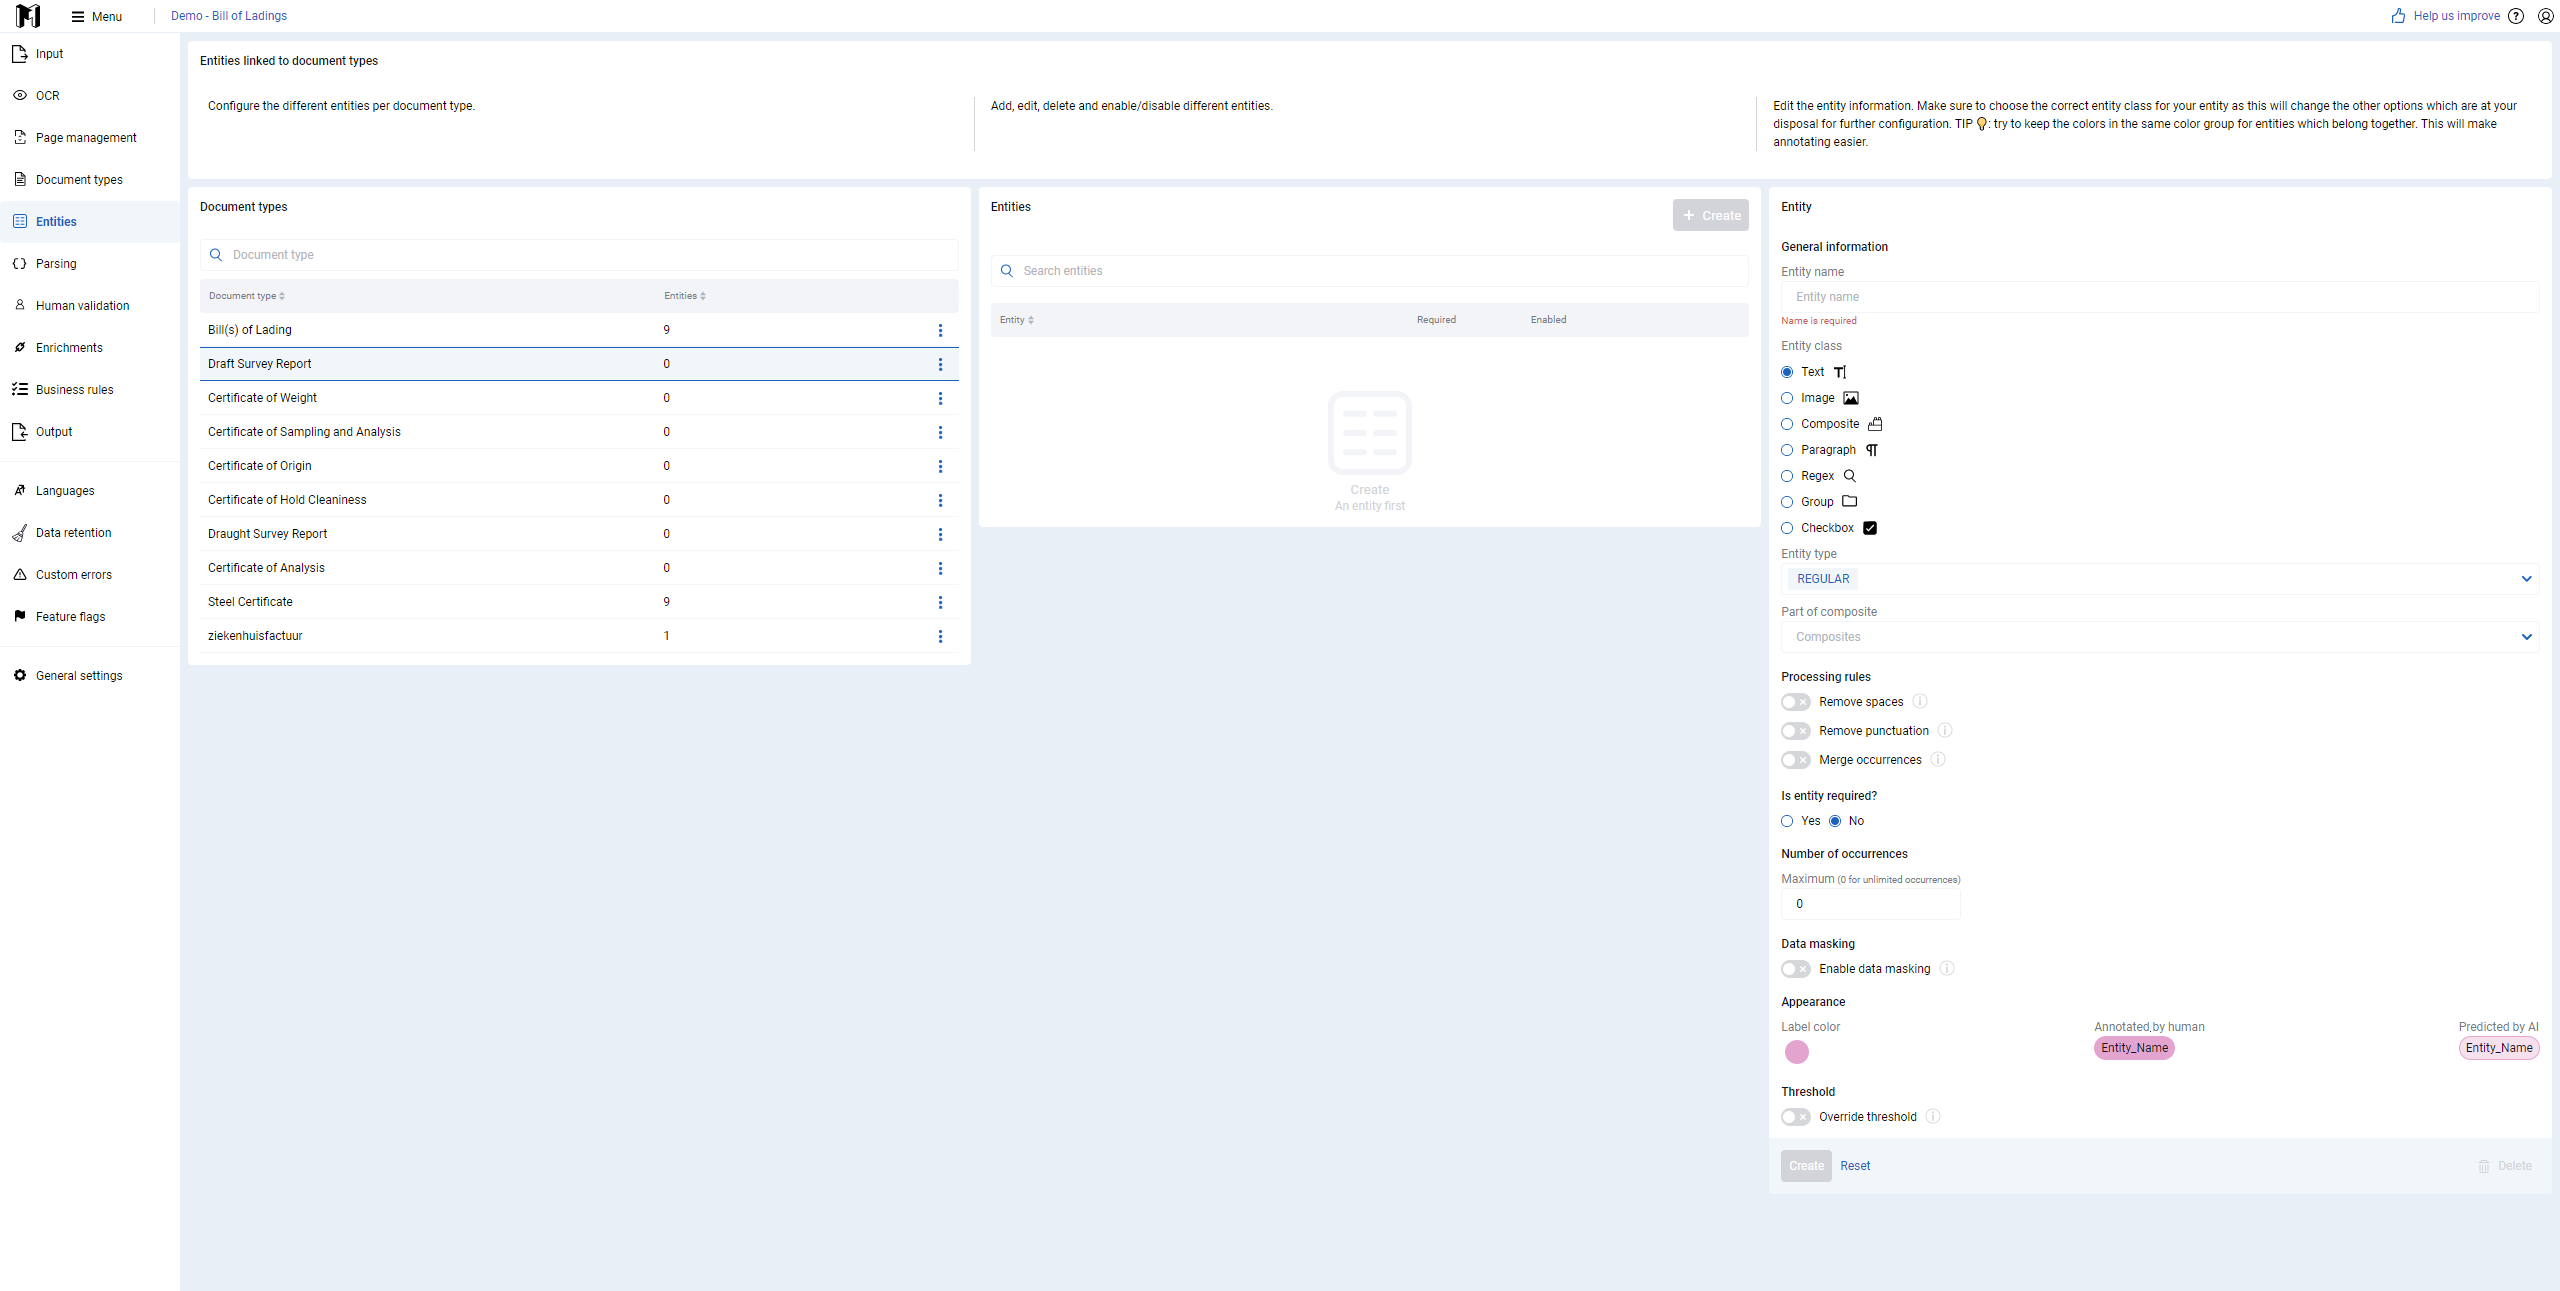Screen dimensions: 2560x1291
Task: Sort the Entity column in Entities panel
Action: [x=1017, y=320]
